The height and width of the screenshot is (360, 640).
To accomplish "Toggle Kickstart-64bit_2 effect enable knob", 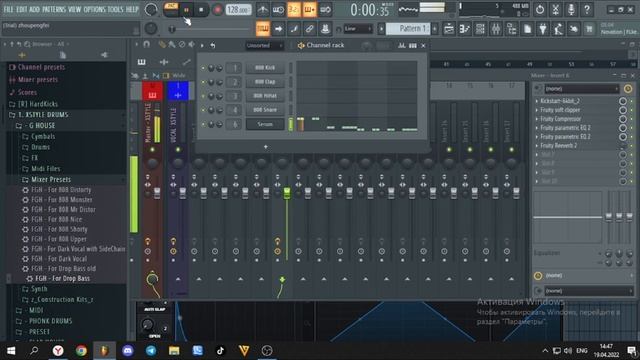I will 623,101.
